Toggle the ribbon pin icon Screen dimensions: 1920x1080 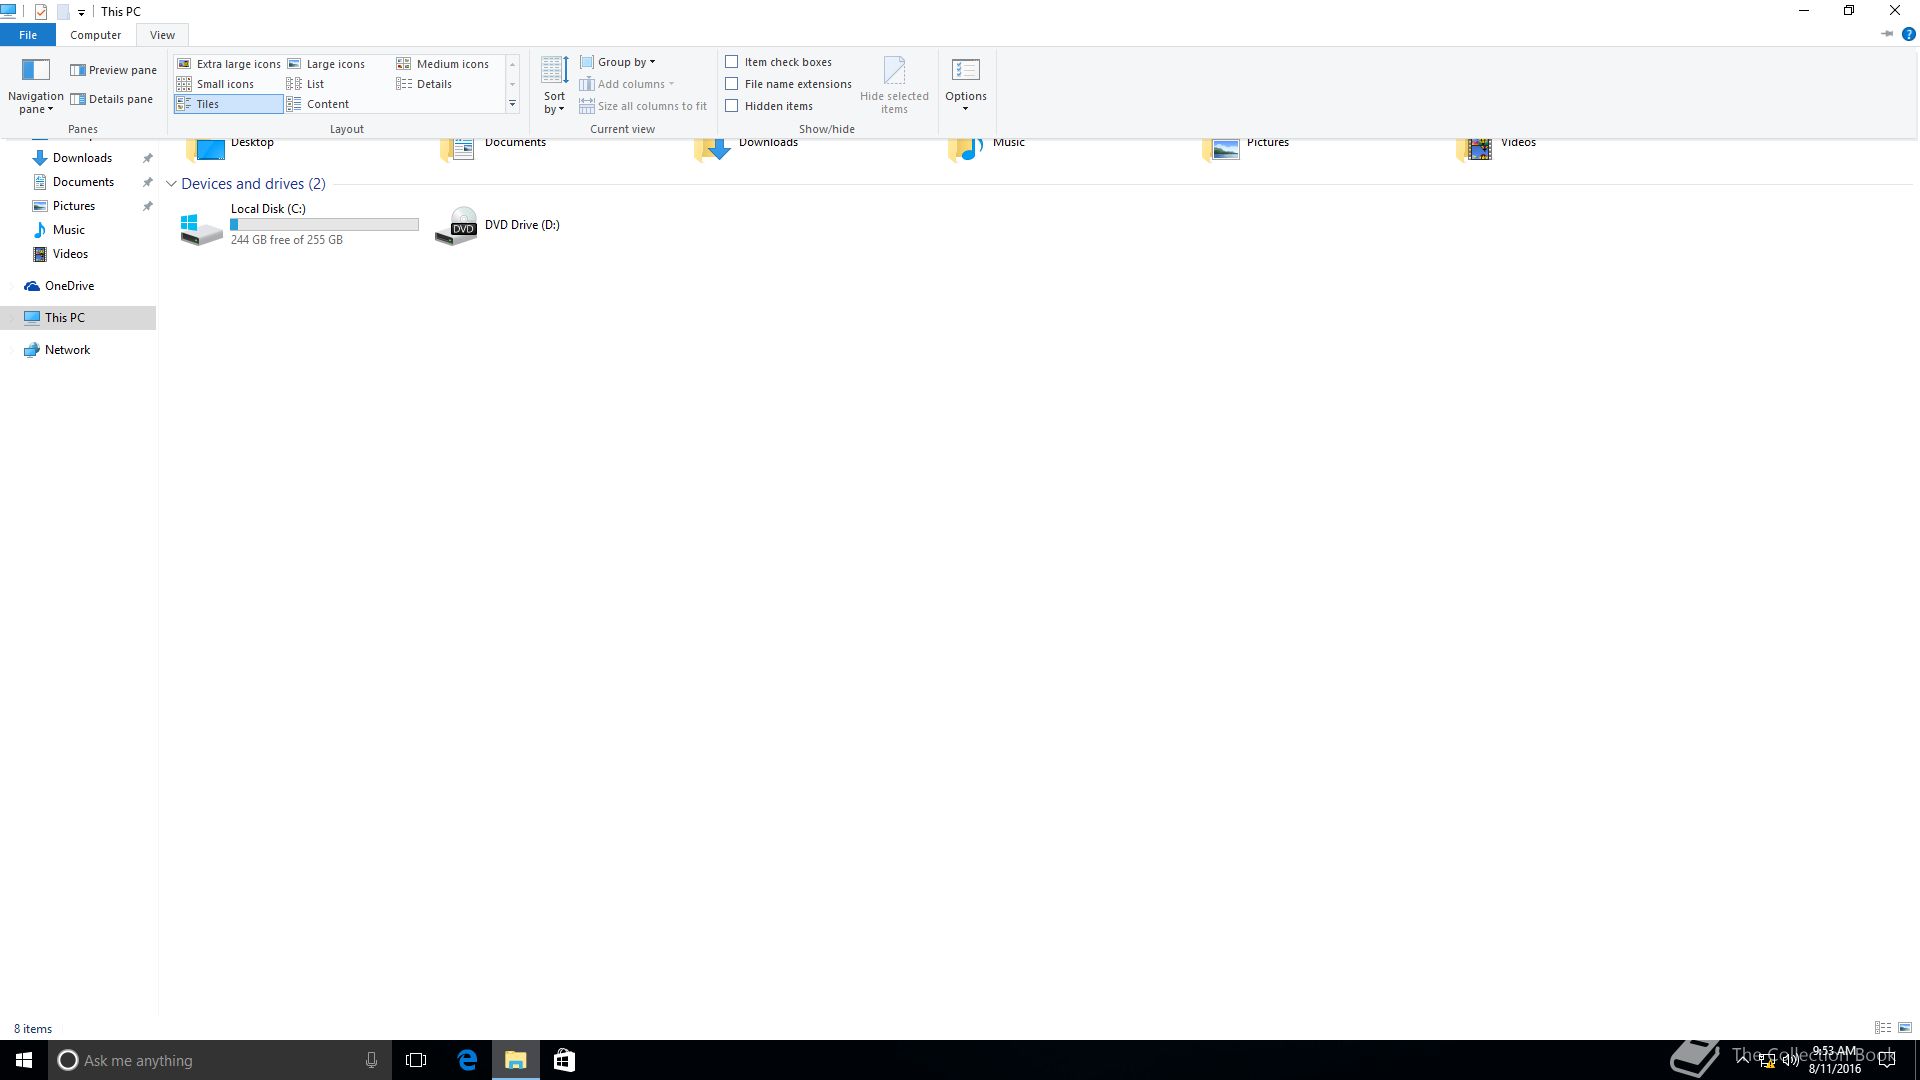(1887, 34)
